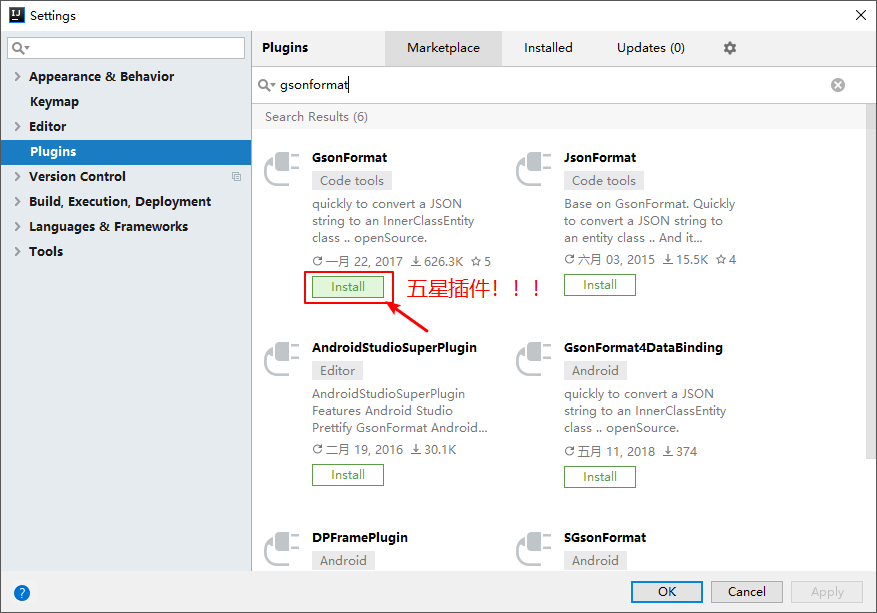Select Plugins in settings tree

(x=126, y=152)
